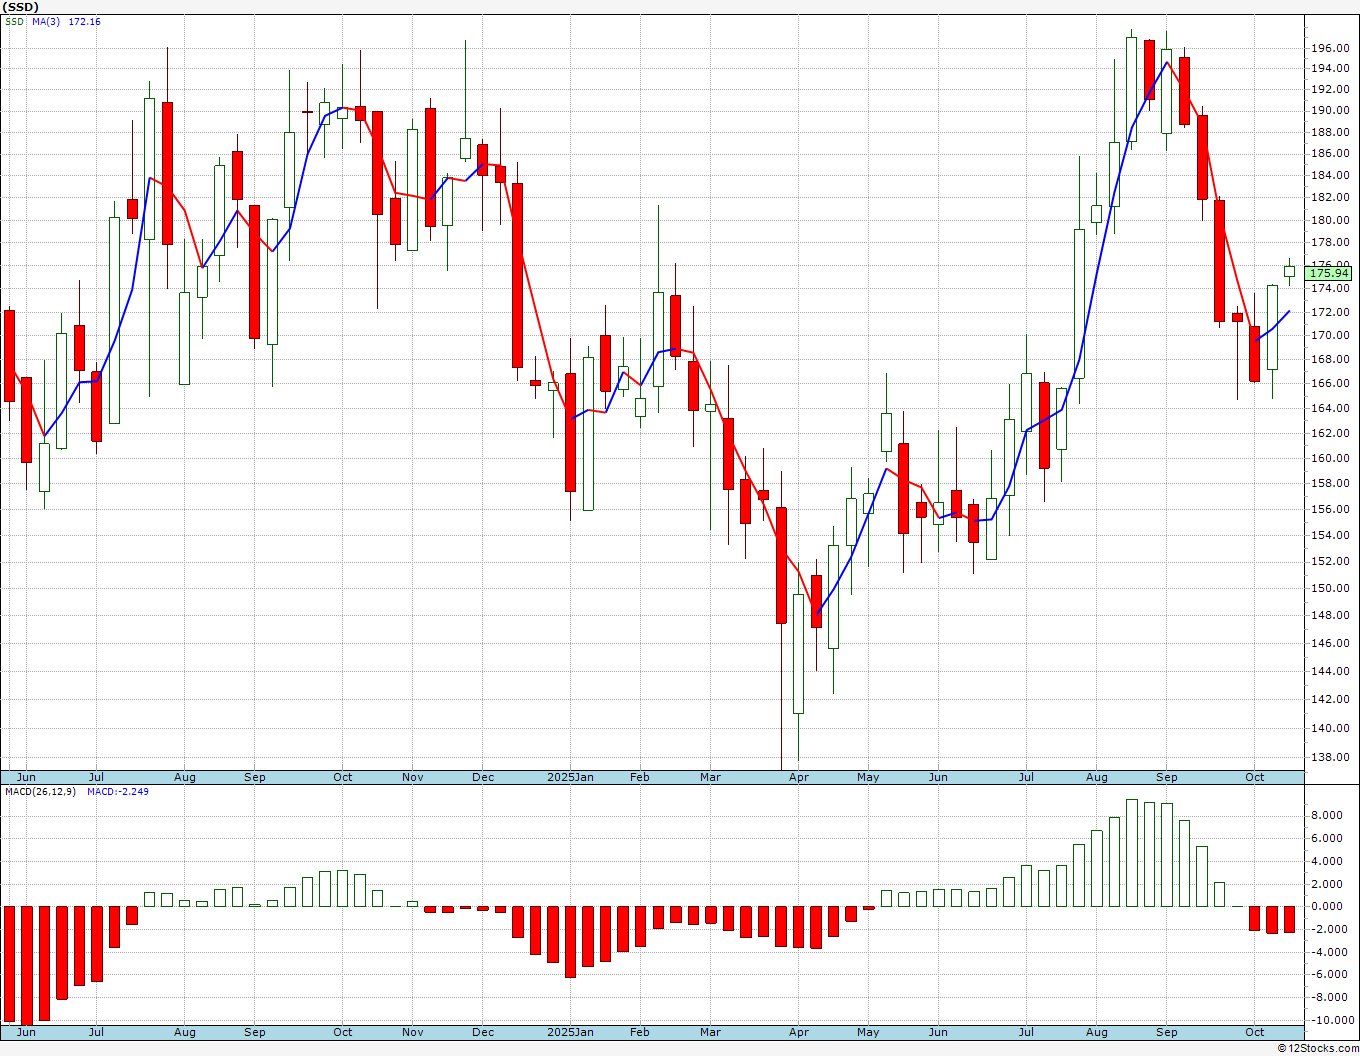Click the 168.00 price axis label

tap(1329, 359)
